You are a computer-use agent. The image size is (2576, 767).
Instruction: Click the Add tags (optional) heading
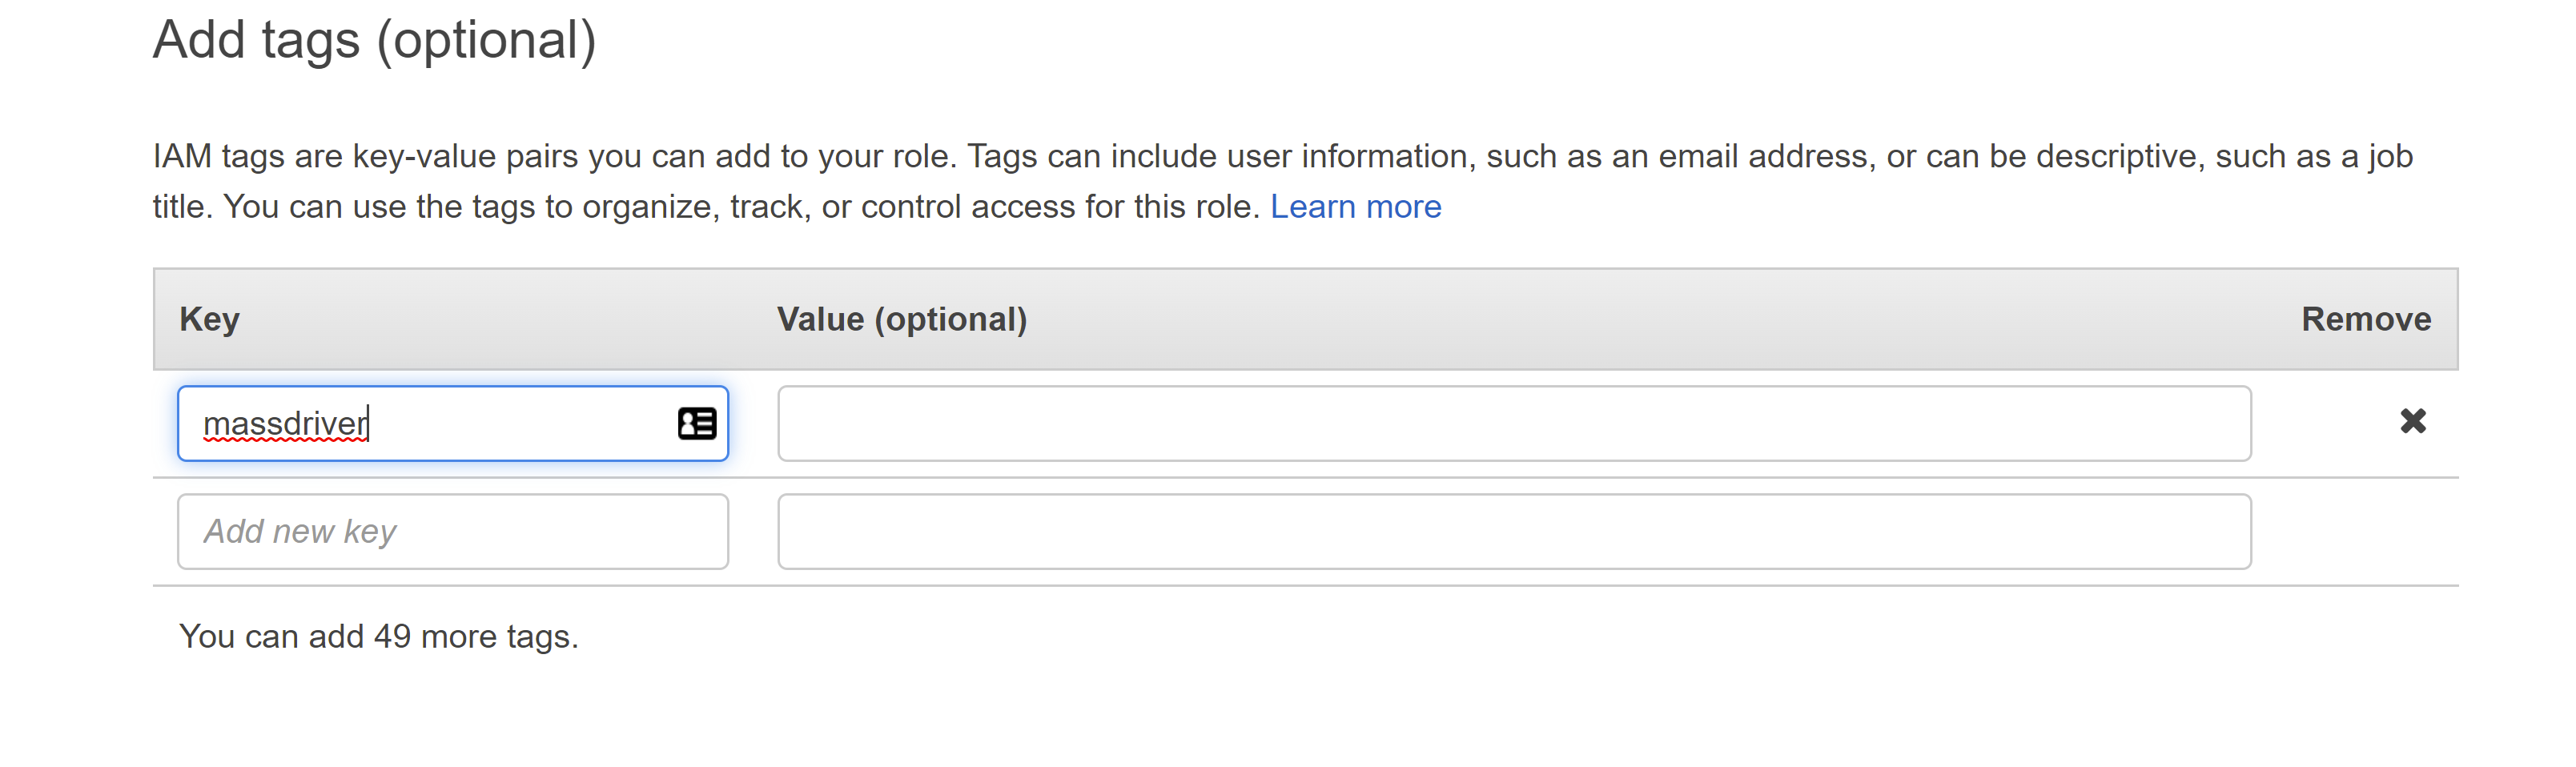click(x=374, y=42)
